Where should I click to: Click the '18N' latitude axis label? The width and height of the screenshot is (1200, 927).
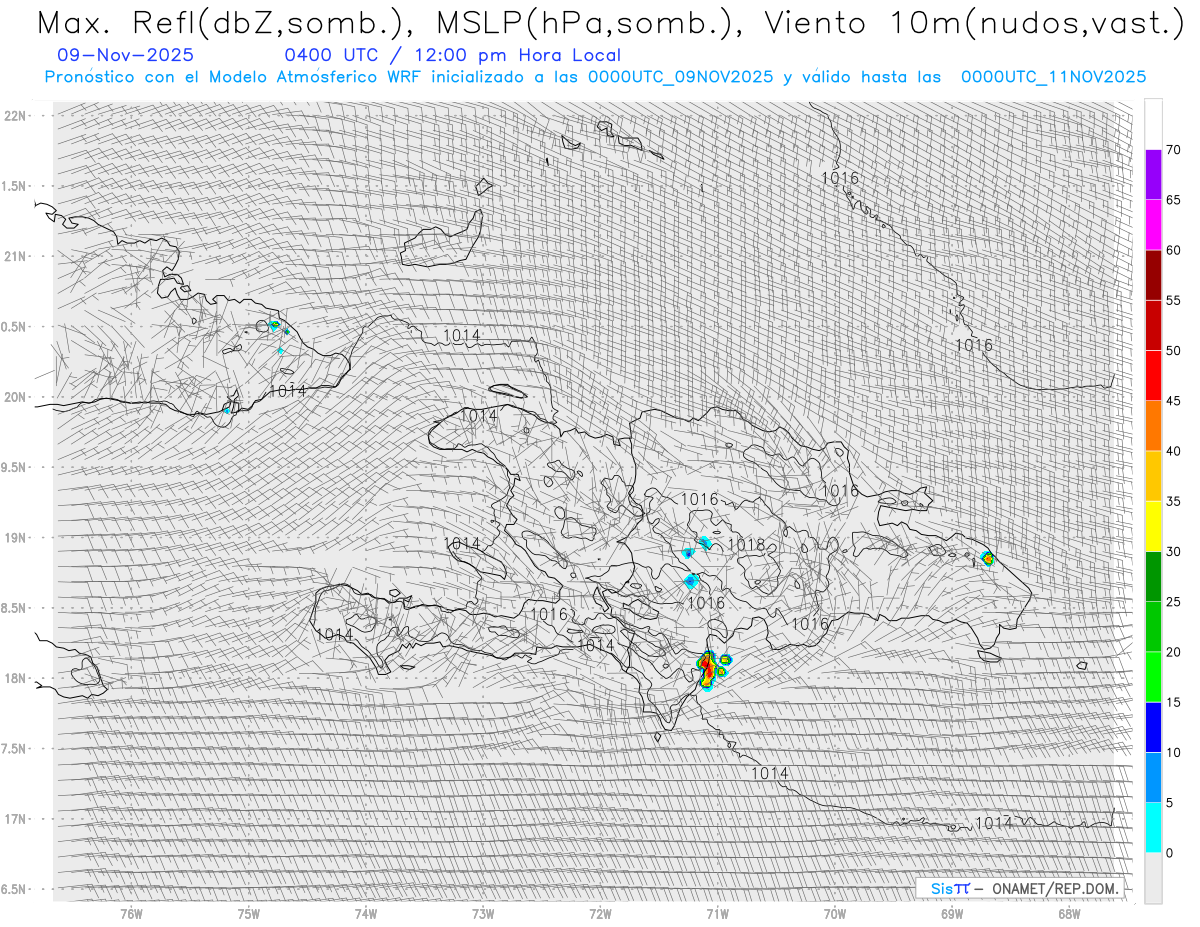pyautogui.click(x=14, y=678)
